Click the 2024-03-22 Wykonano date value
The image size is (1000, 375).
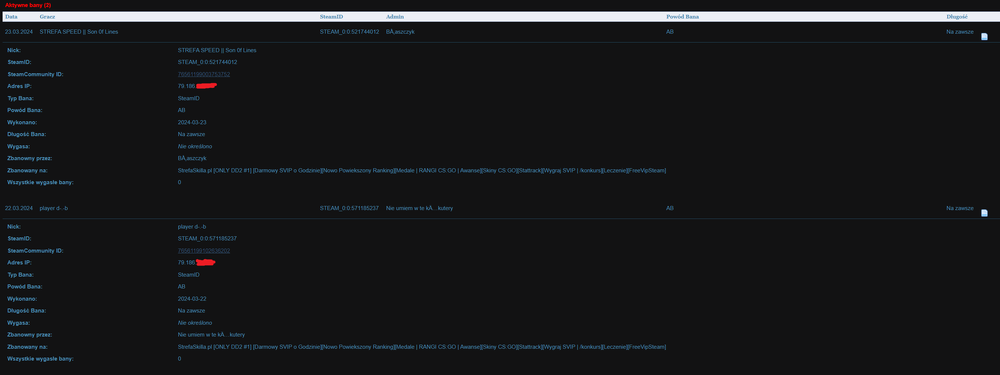click(x=192, y=298)
